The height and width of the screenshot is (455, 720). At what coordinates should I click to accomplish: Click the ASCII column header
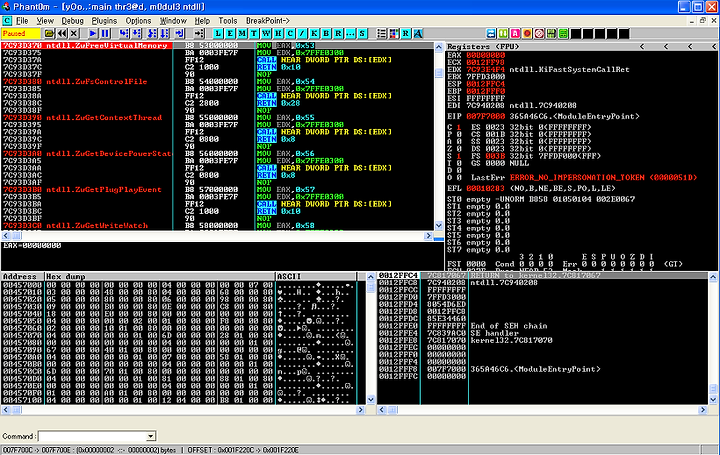[x=315, y=276]
